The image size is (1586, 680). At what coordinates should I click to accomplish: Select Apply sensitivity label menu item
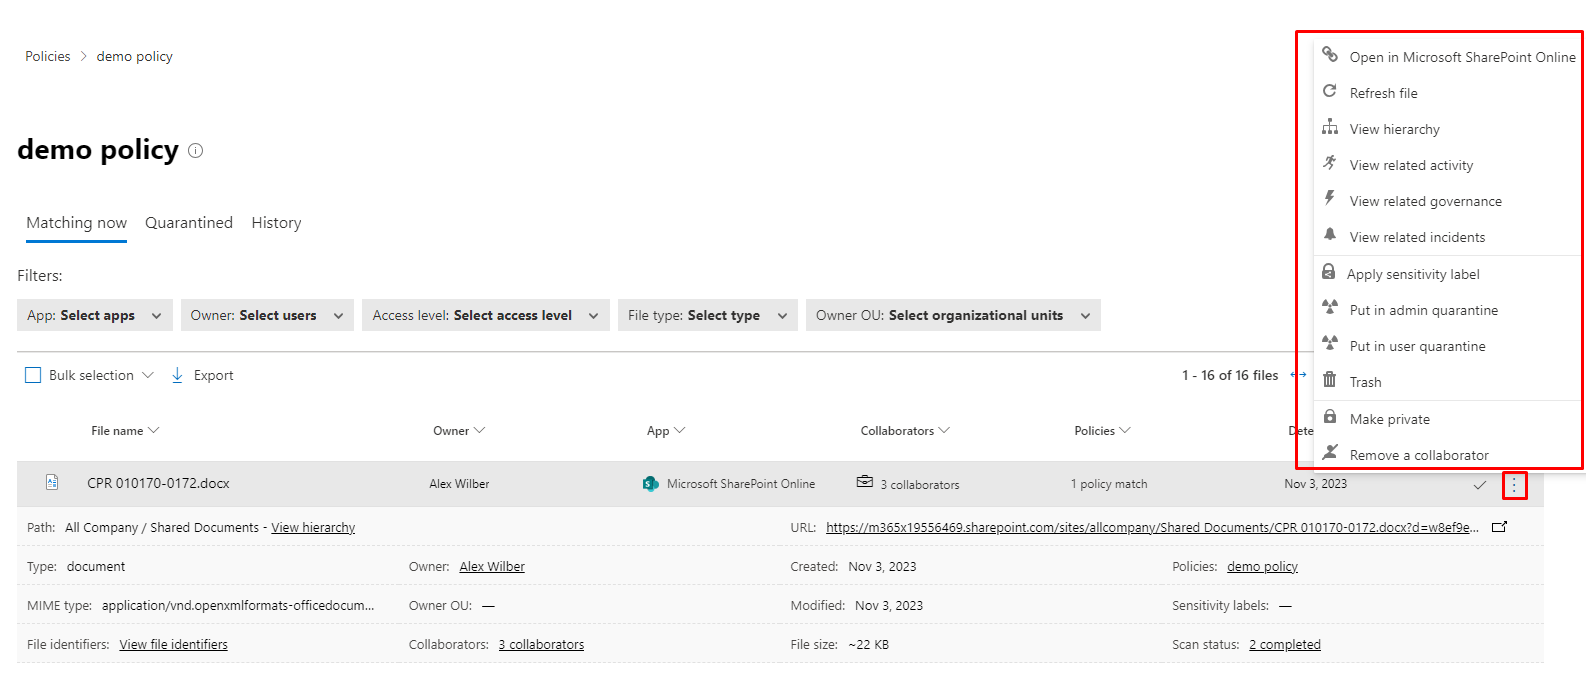(x=1412, y=274)
